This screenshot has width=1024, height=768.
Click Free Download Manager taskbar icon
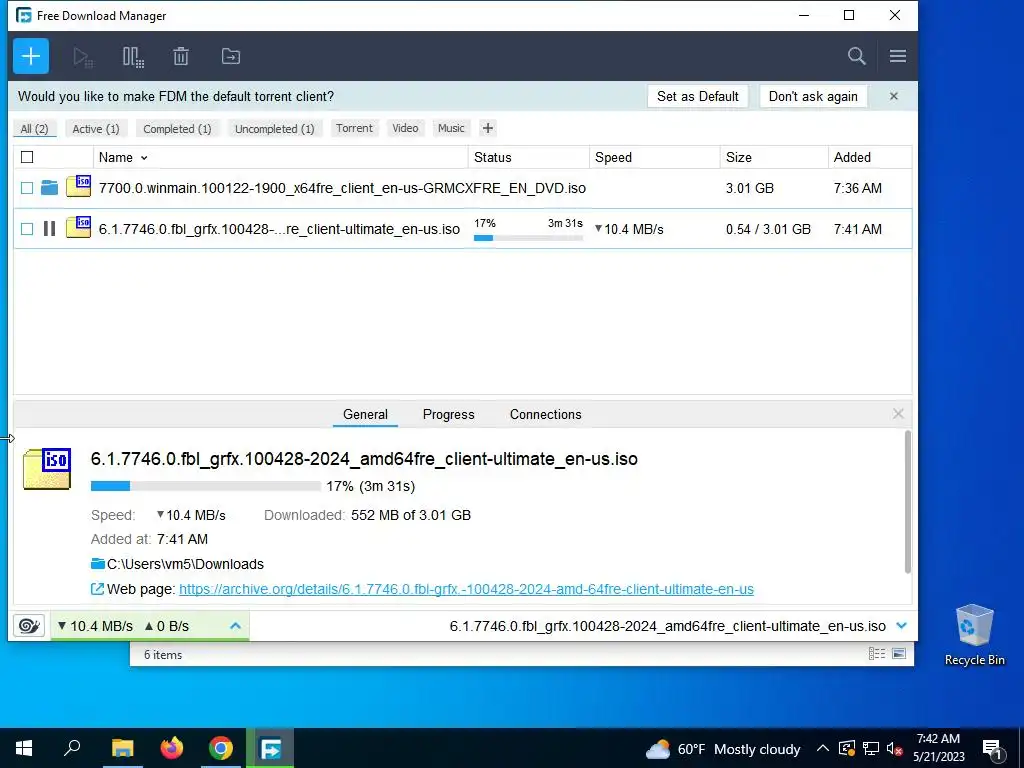270,748
